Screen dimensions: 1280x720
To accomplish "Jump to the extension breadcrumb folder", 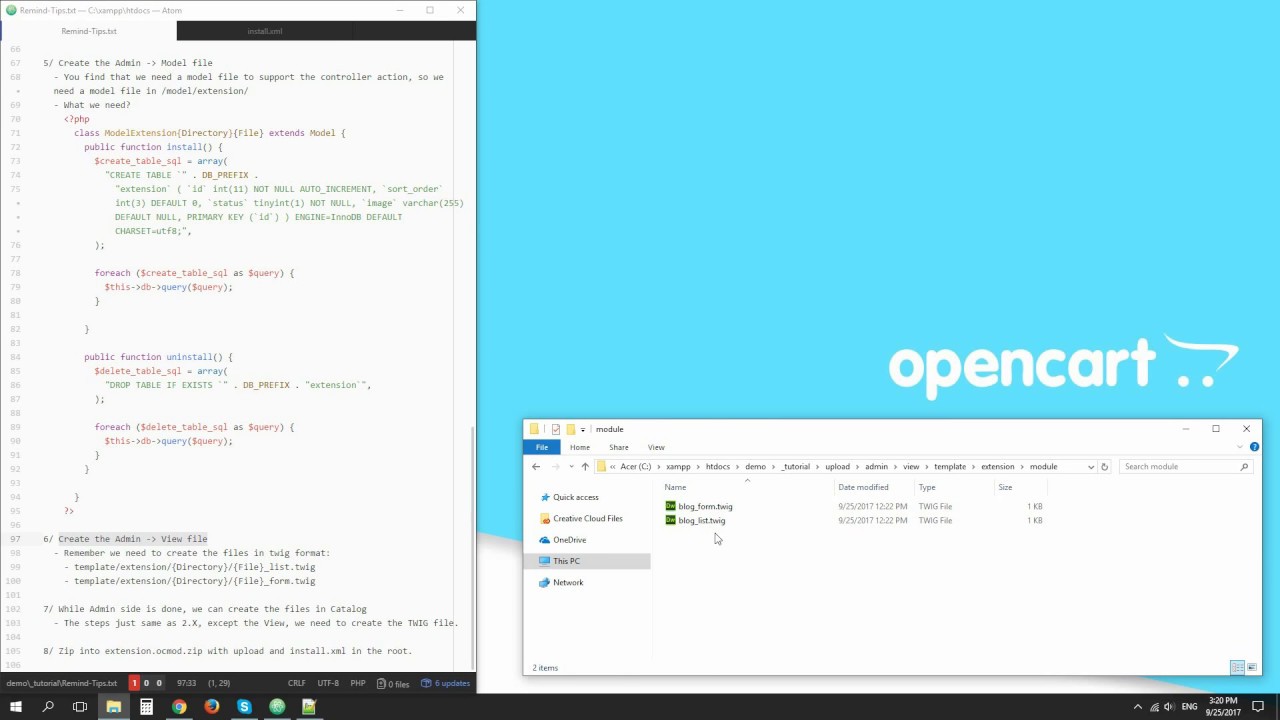I will [997, 467].
